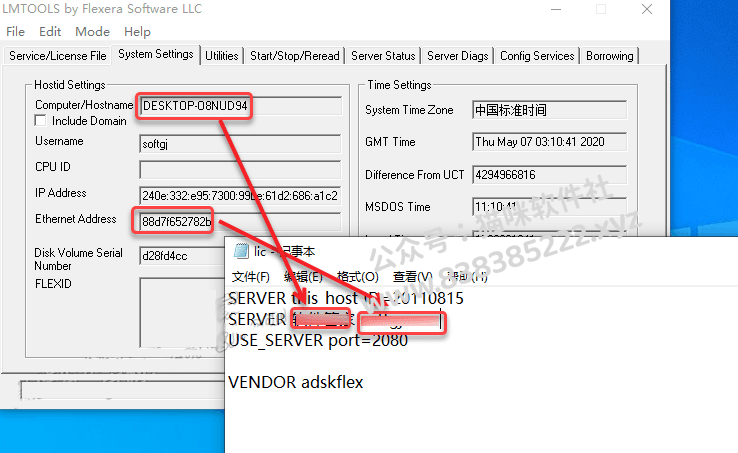Click the Difference From UCT field
Viewport: 738px width, 453px height.
549,175
